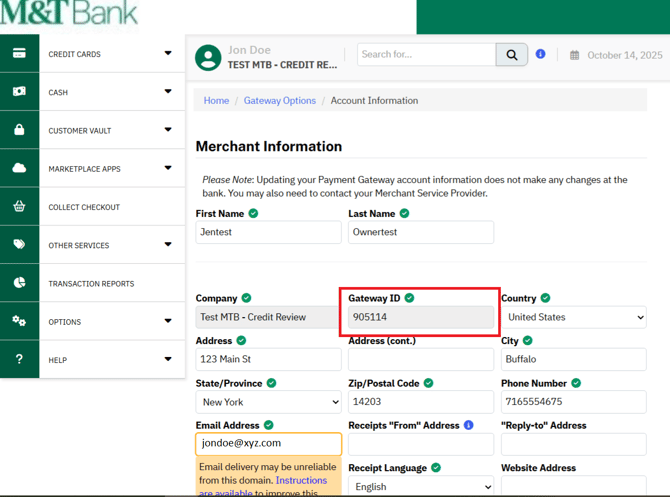Click the Email Address input field
Screen dimensions: 670x497
[268, 443]
